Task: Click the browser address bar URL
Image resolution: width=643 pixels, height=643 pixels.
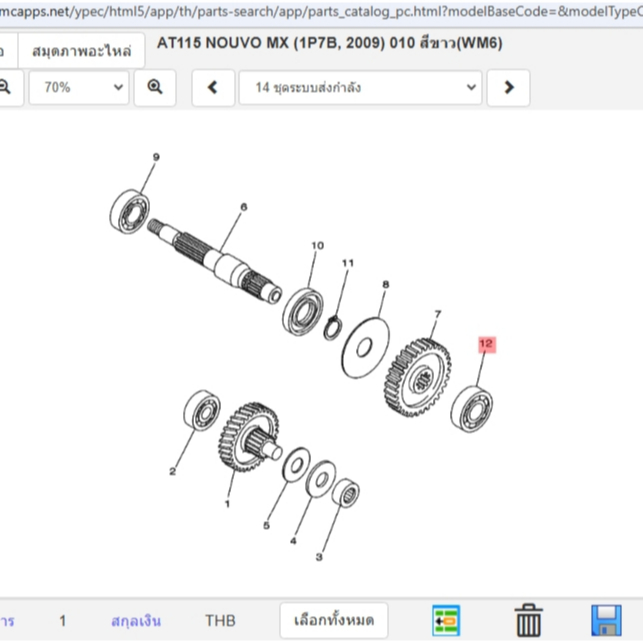Action: (322, 11)
